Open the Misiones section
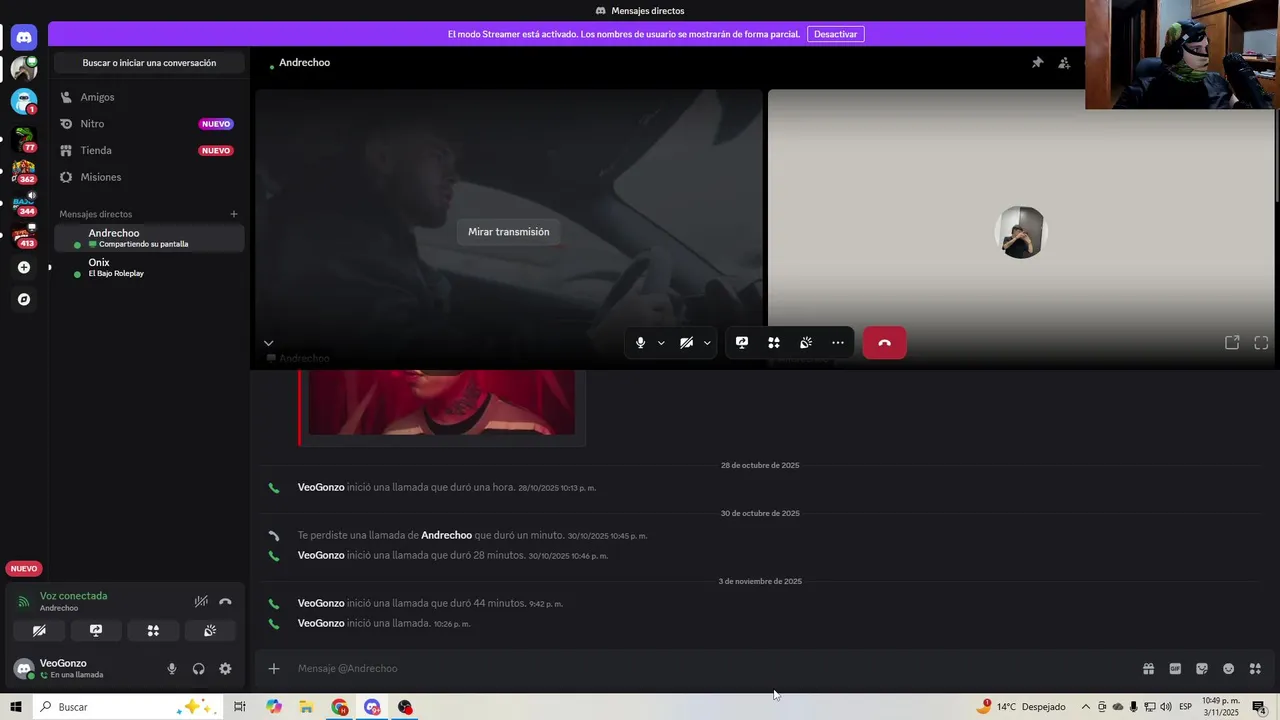The width and height of the screenshot is (1280, 720). click(x=149, y=177)
